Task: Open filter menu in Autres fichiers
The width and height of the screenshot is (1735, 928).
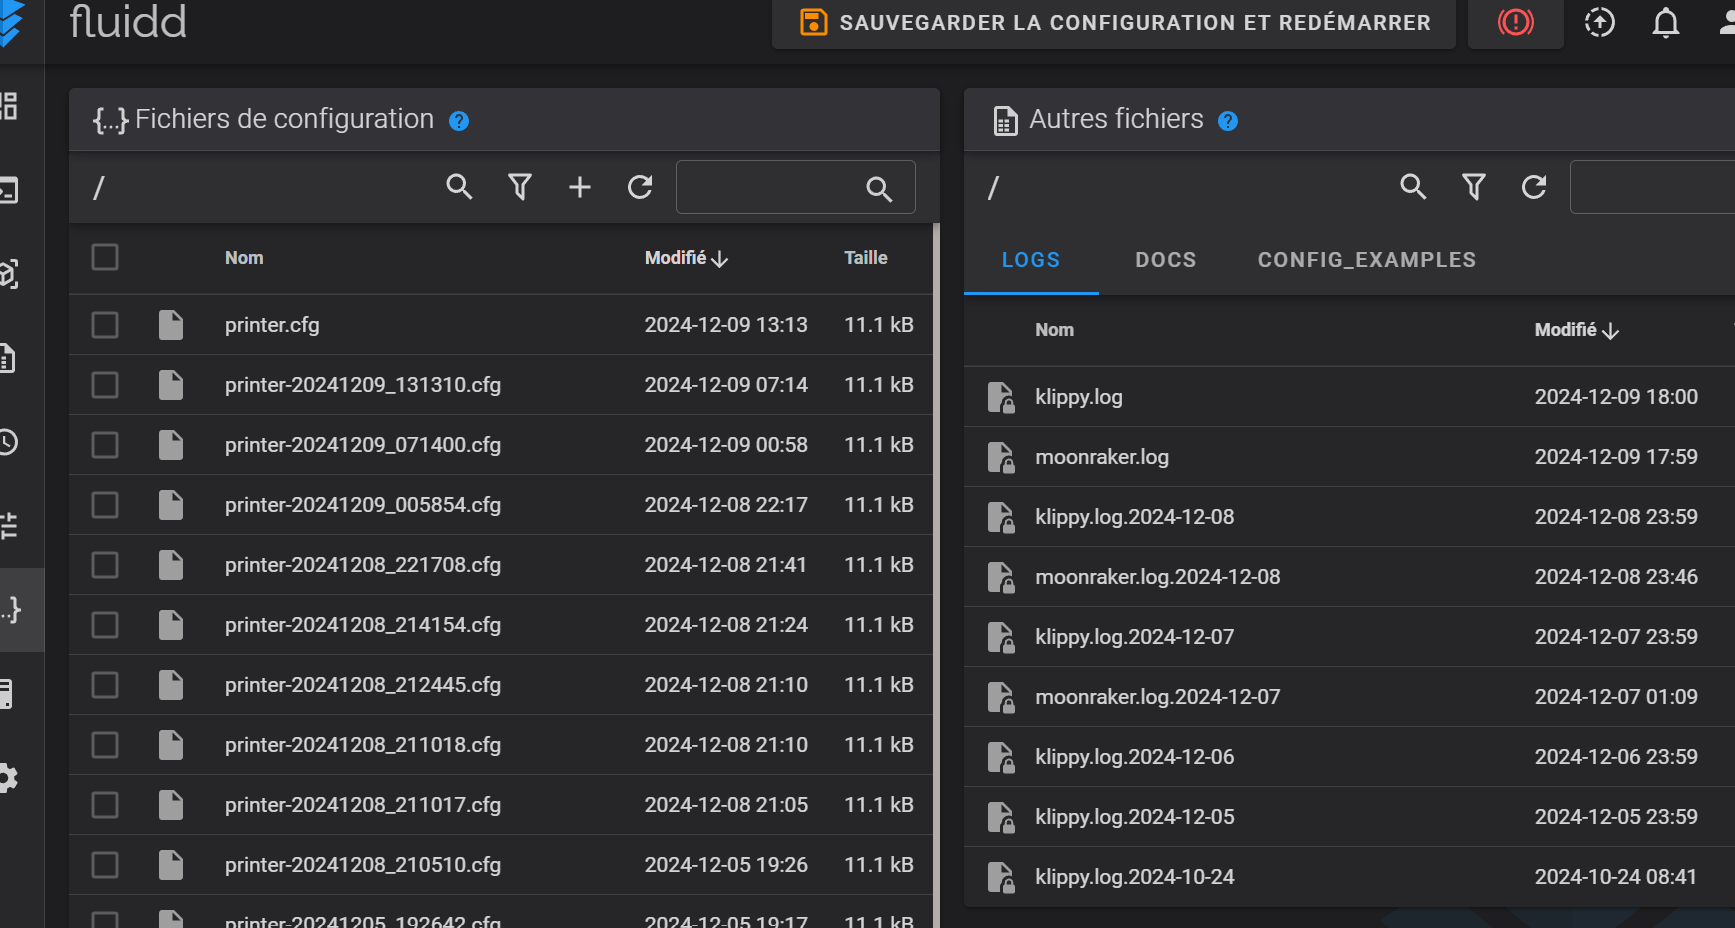Action: [x=1474, y=187]
